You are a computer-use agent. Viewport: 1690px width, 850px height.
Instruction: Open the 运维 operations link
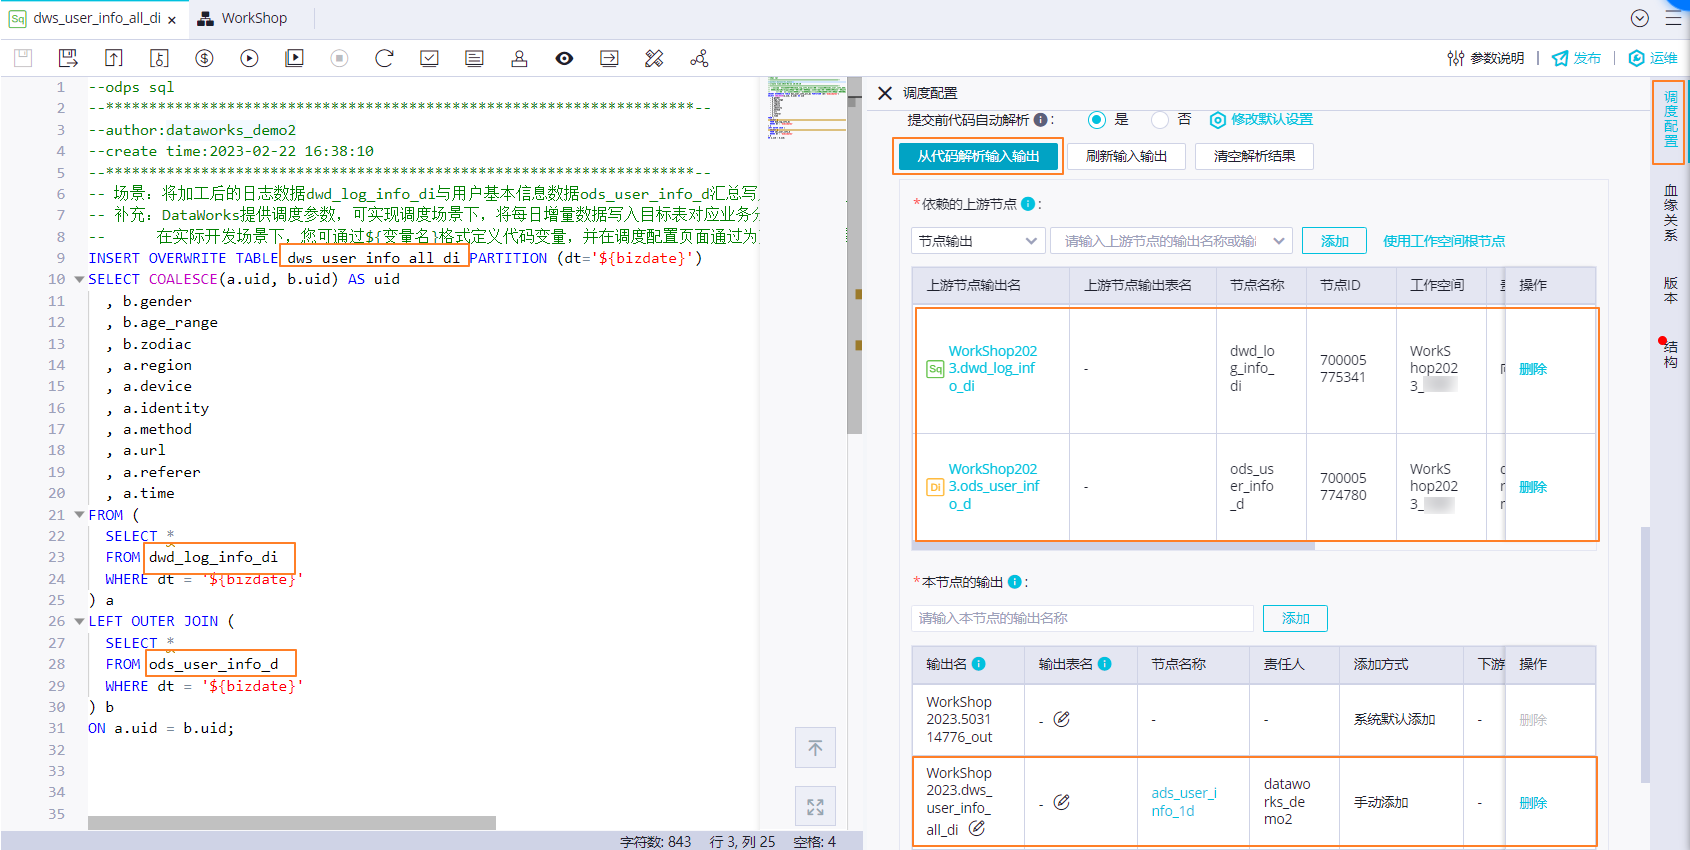click(x=1653, y=58)
